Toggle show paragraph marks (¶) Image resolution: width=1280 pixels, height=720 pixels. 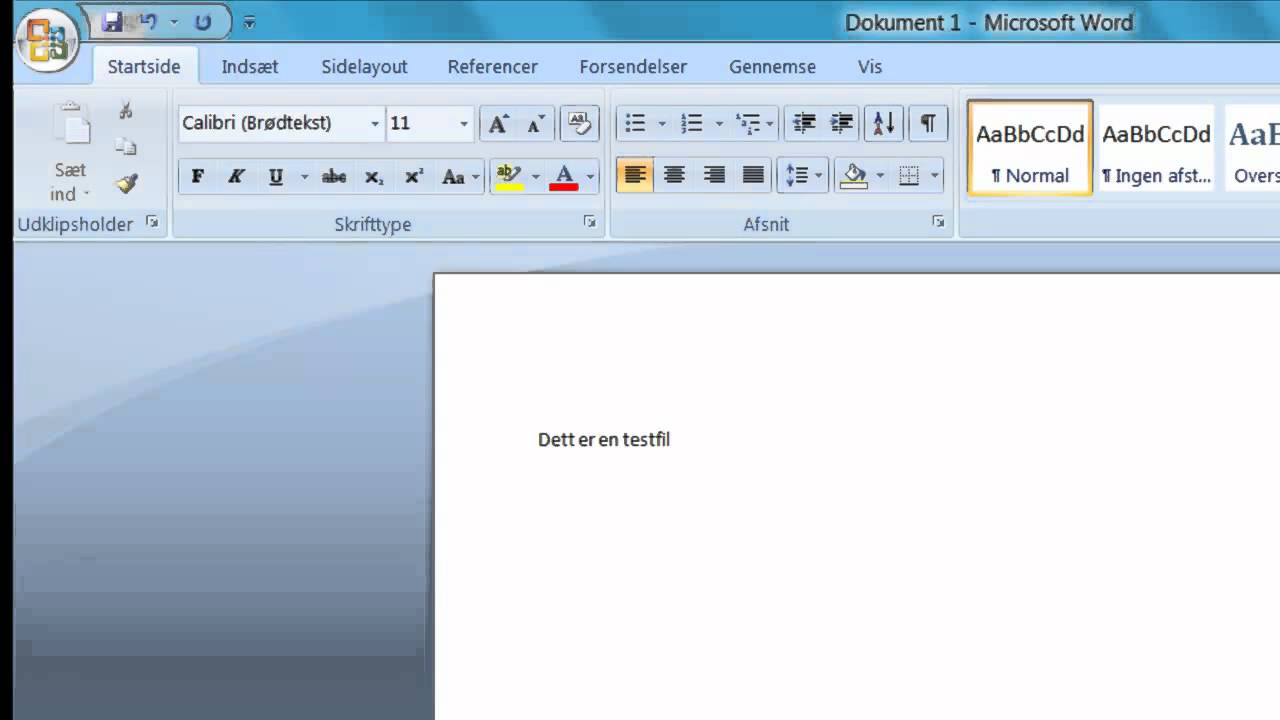click(x=929, y=123)
